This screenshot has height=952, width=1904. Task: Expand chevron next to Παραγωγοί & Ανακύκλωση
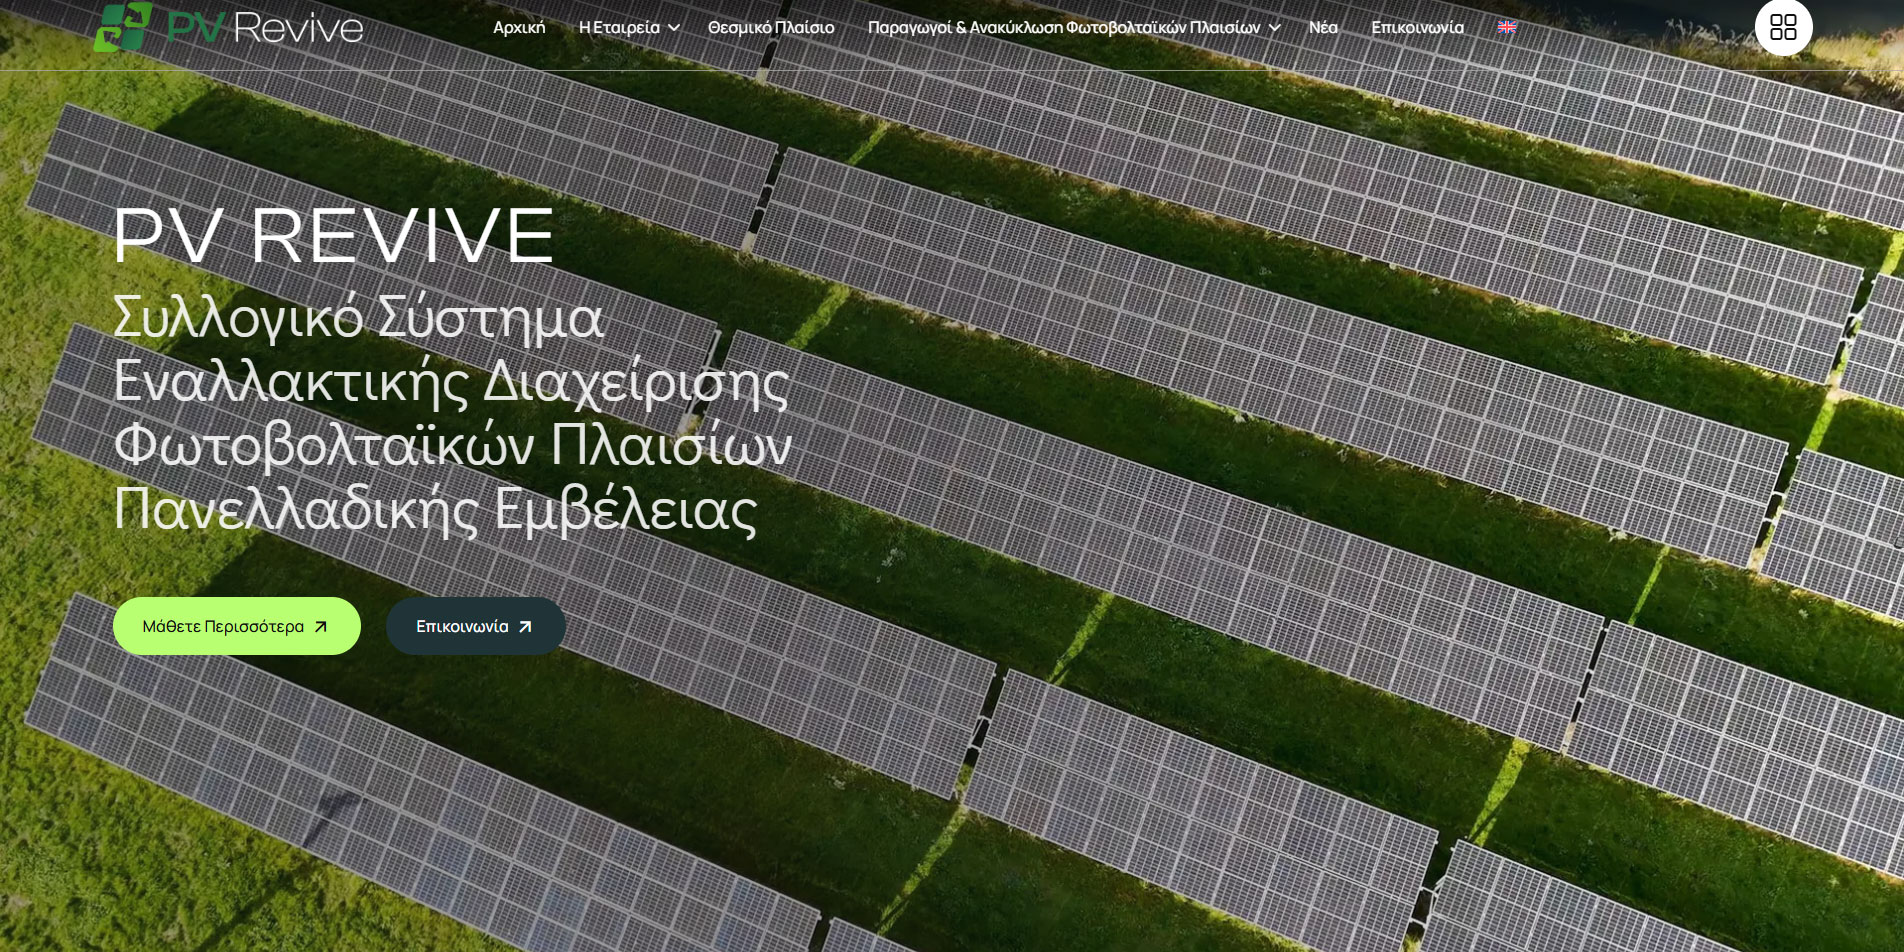[x=1274, y=28]
